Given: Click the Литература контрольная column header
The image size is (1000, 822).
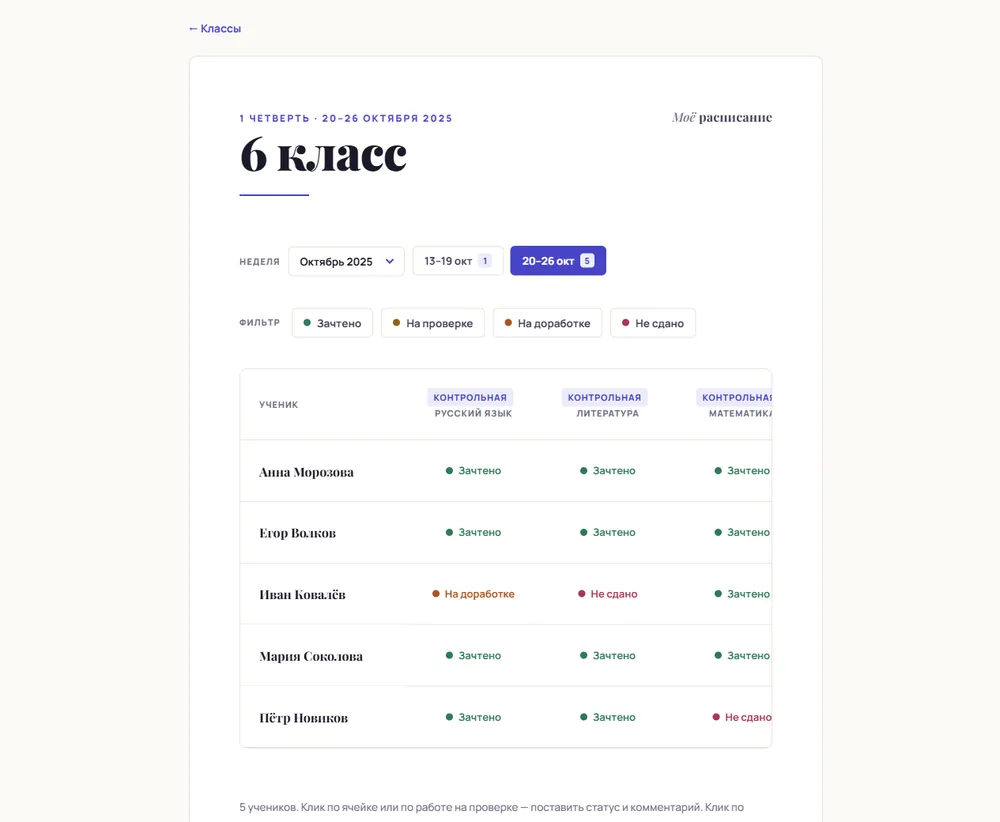Looking at the screenshot, I should click(x=605, y=405).
